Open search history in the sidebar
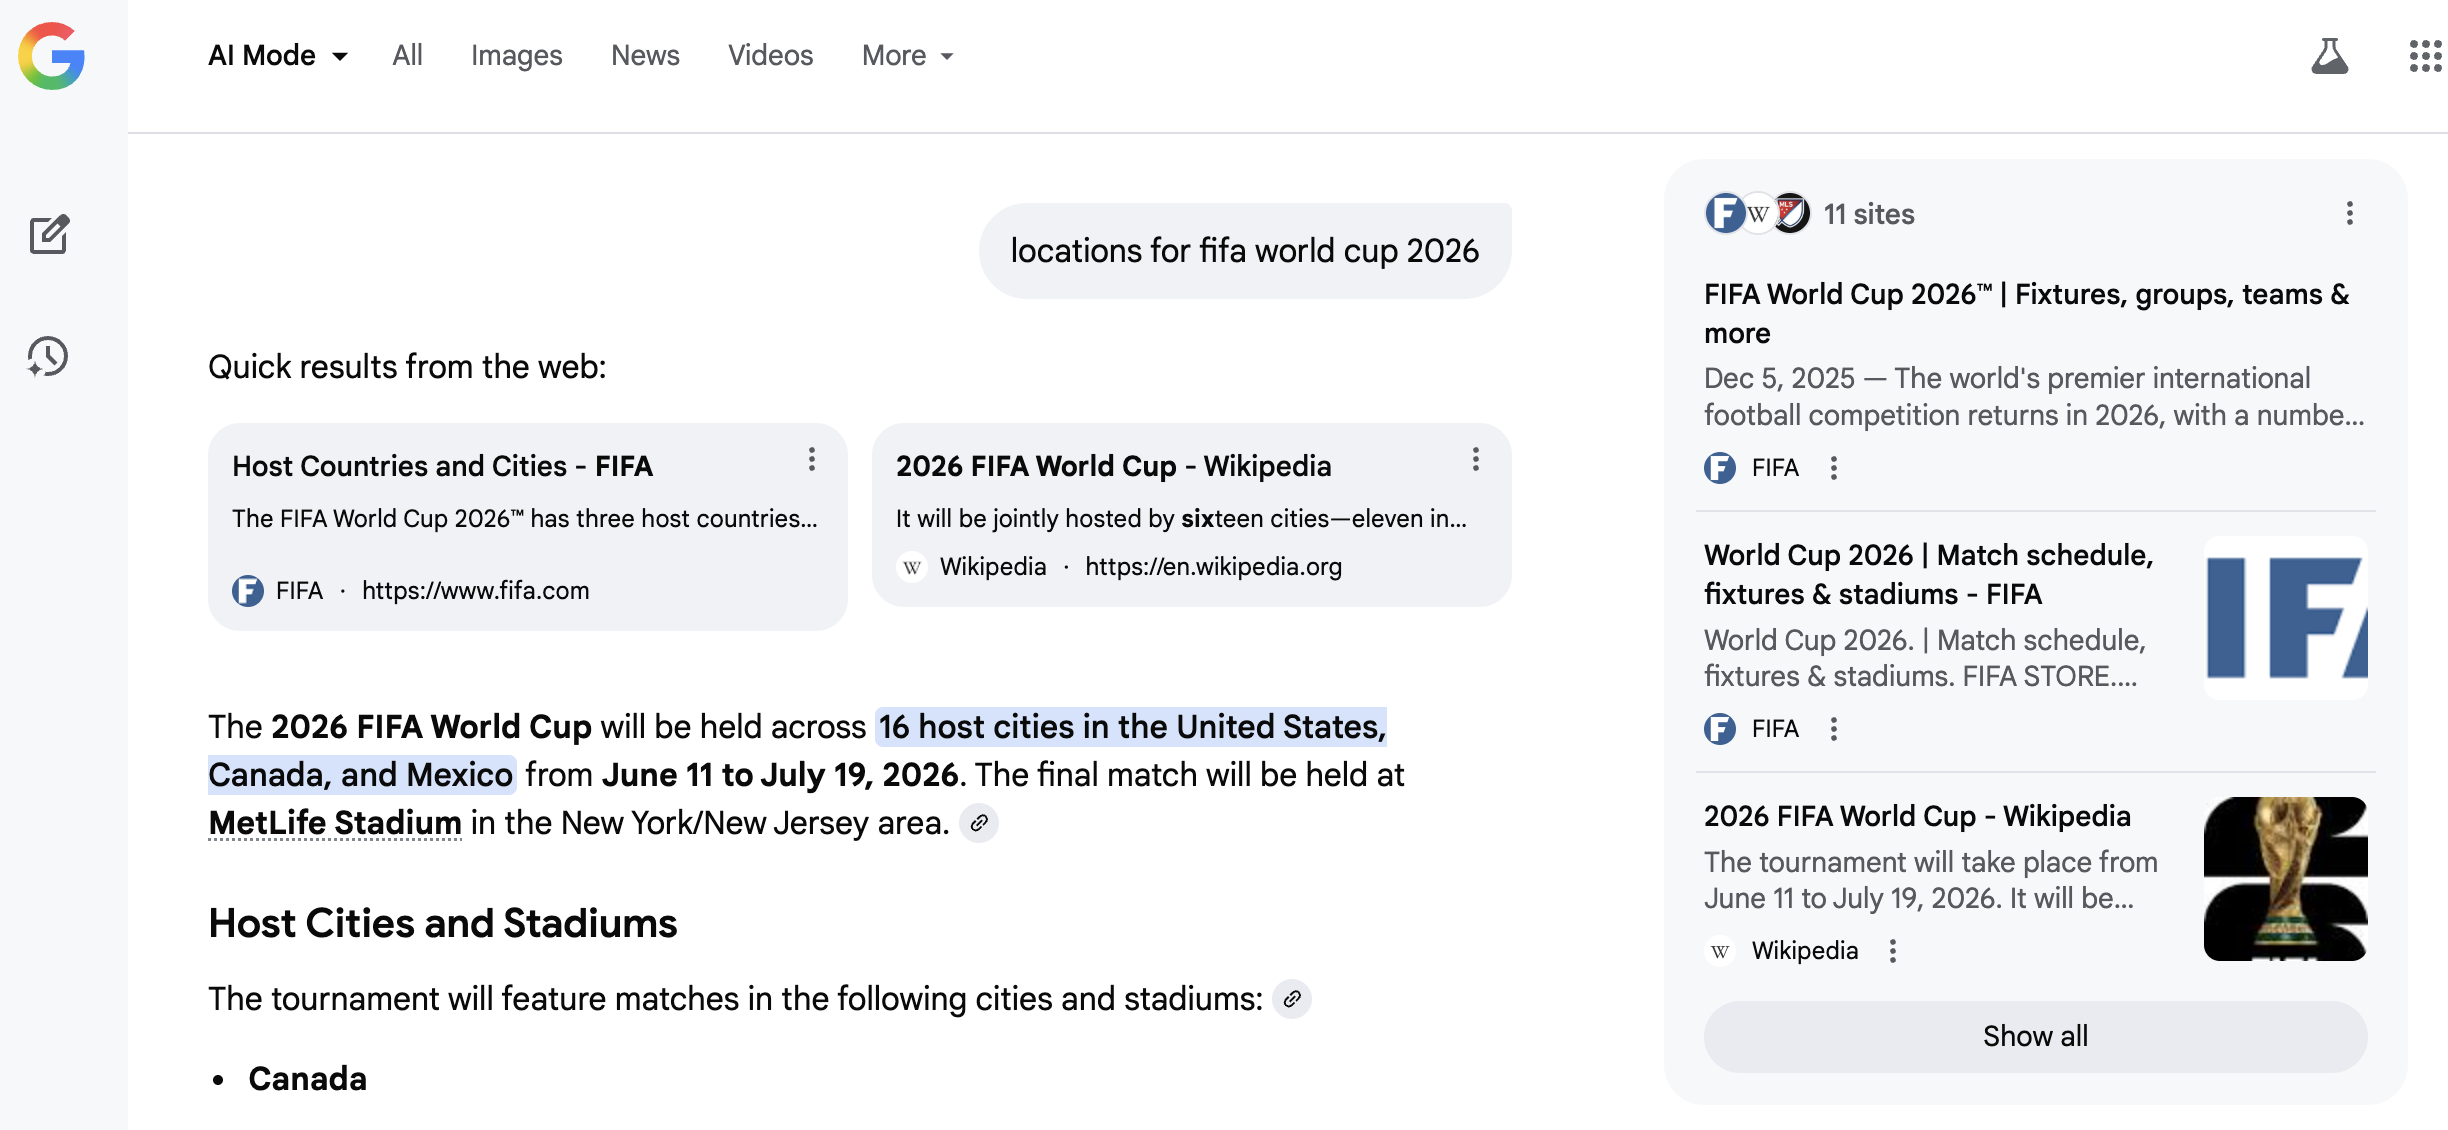 [47, 357]
